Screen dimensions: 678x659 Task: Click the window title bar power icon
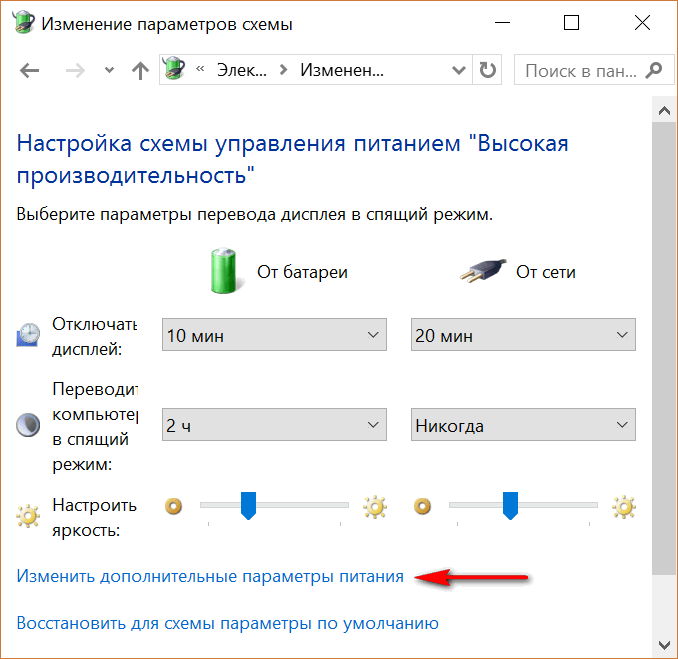[24, 21]
